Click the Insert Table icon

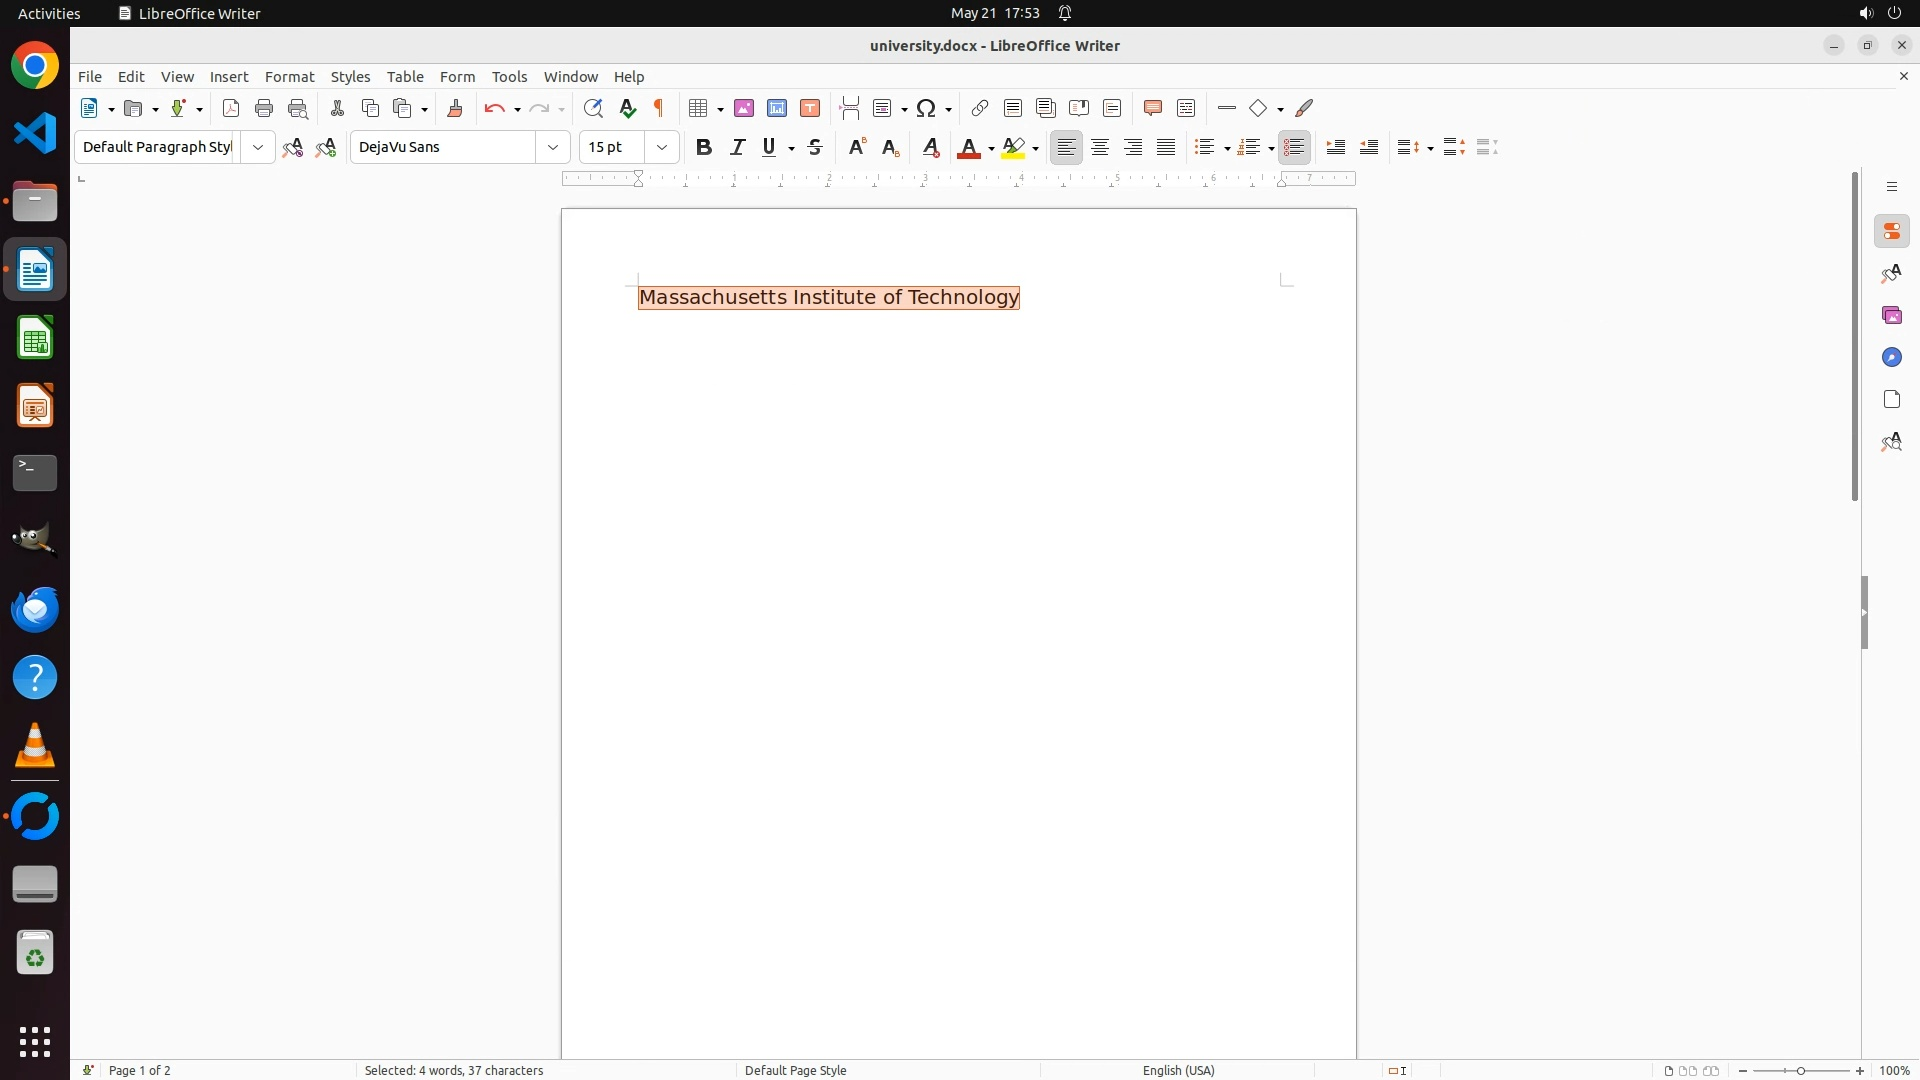[x=698, y=108]
